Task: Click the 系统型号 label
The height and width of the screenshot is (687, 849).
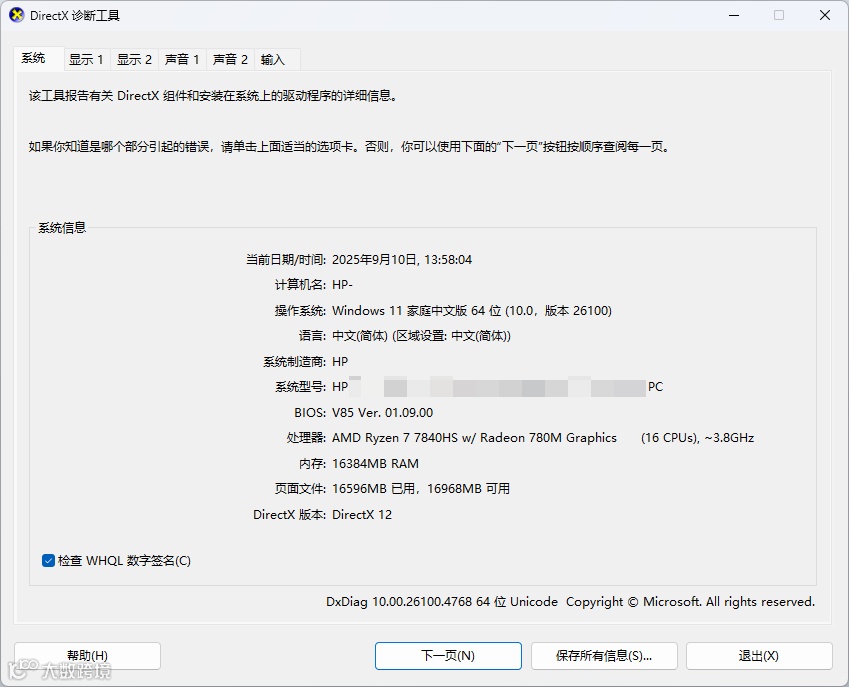Action: [300, 387]
